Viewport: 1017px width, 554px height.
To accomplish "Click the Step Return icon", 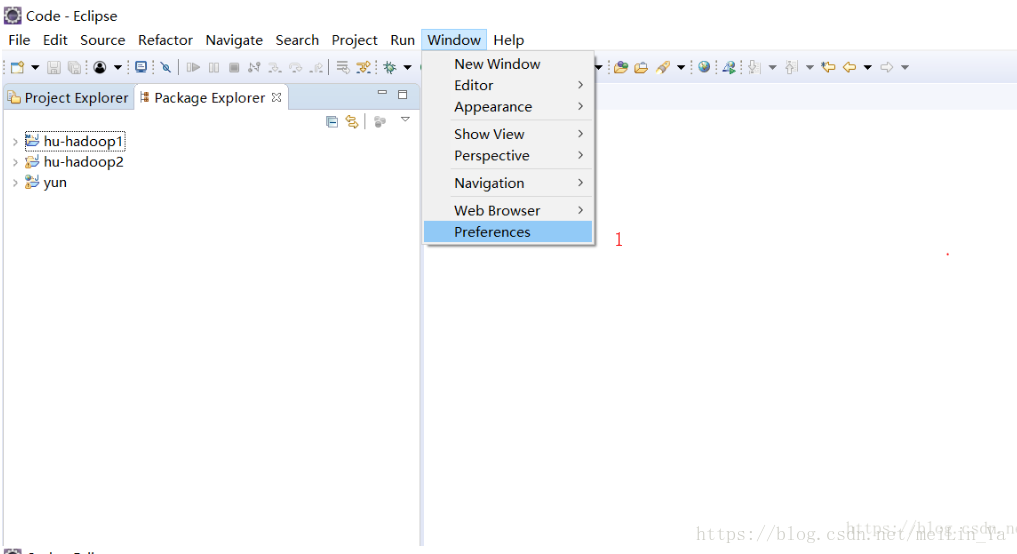I will pyautogui.click(x=317, y=67).
